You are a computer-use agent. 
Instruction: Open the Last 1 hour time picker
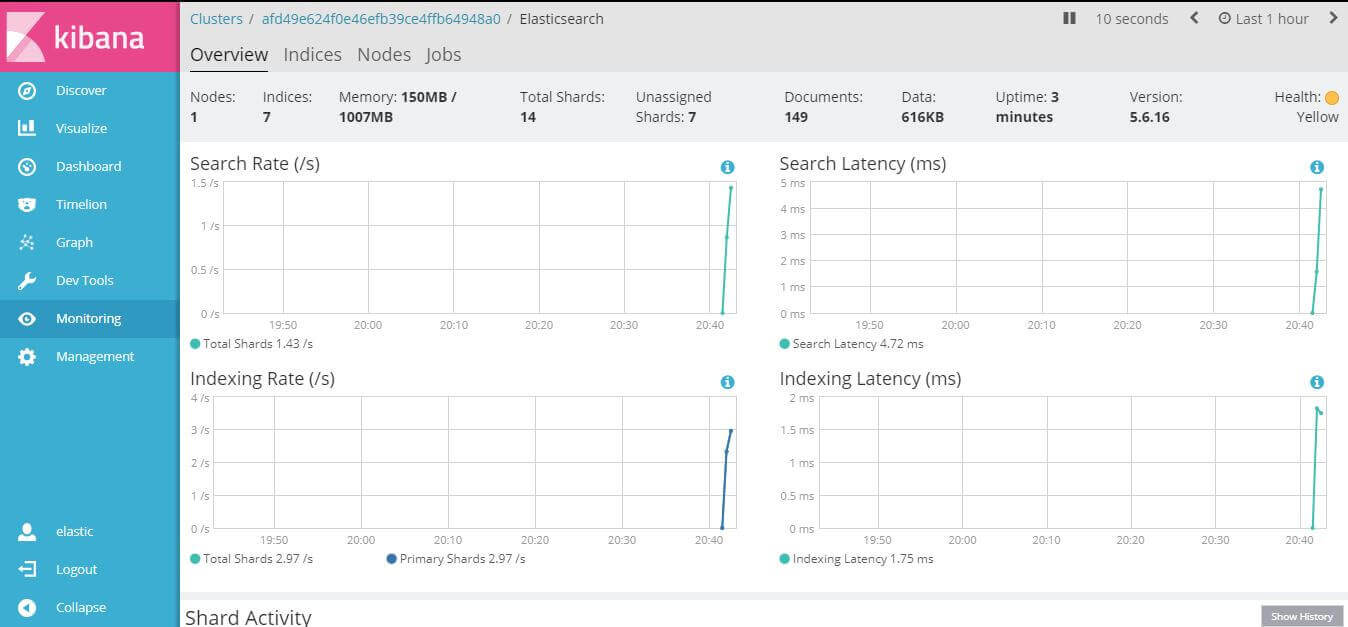[1263, 18]
